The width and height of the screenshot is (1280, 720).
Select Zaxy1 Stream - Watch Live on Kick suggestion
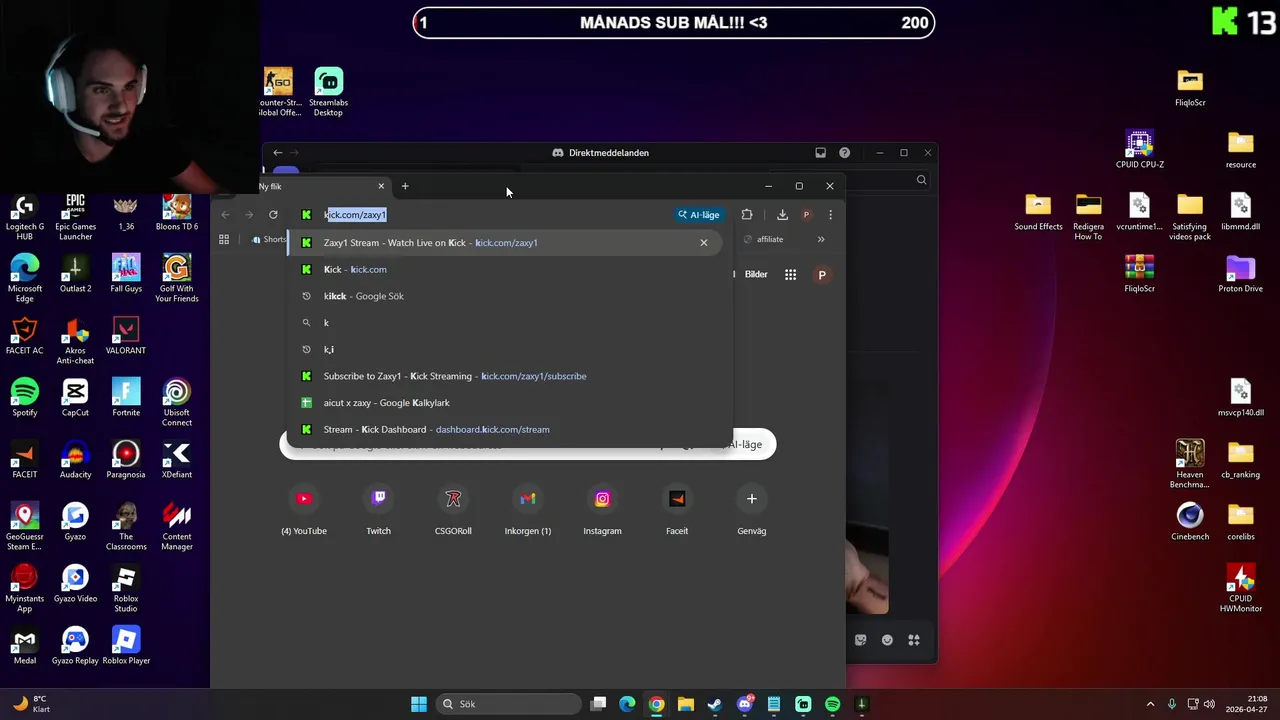coord(504,243)
